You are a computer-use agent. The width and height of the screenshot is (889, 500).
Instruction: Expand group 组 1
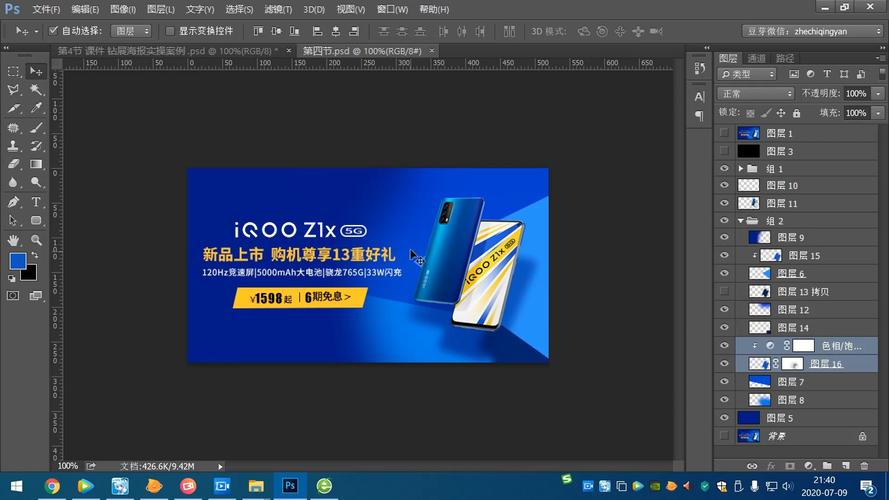(740, 169)
